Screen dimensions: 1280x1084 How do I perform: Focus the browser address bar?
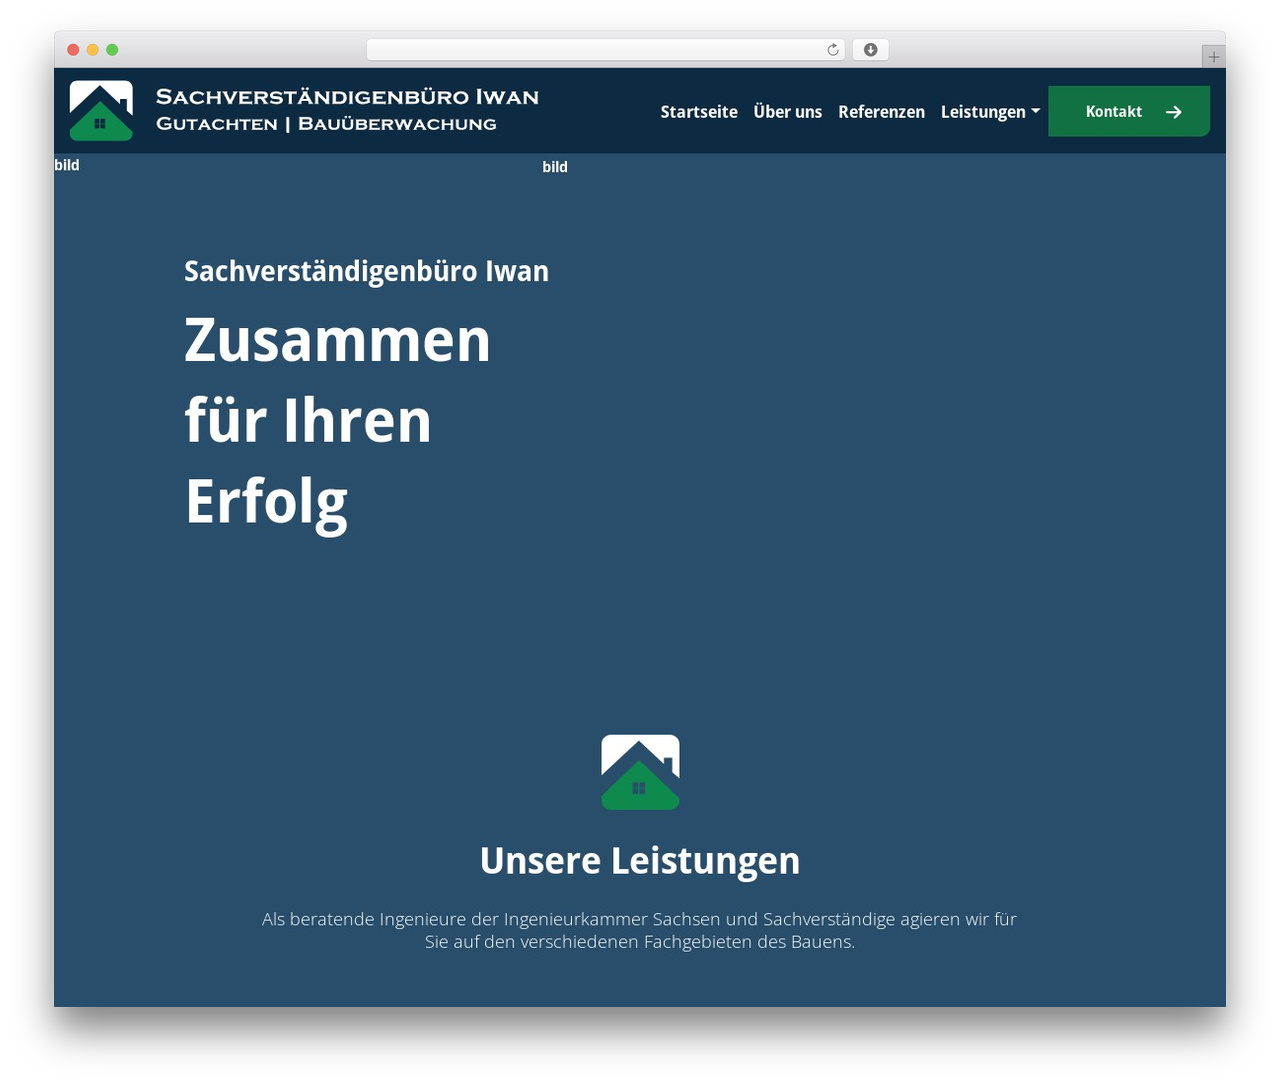[x=605, y=50]
